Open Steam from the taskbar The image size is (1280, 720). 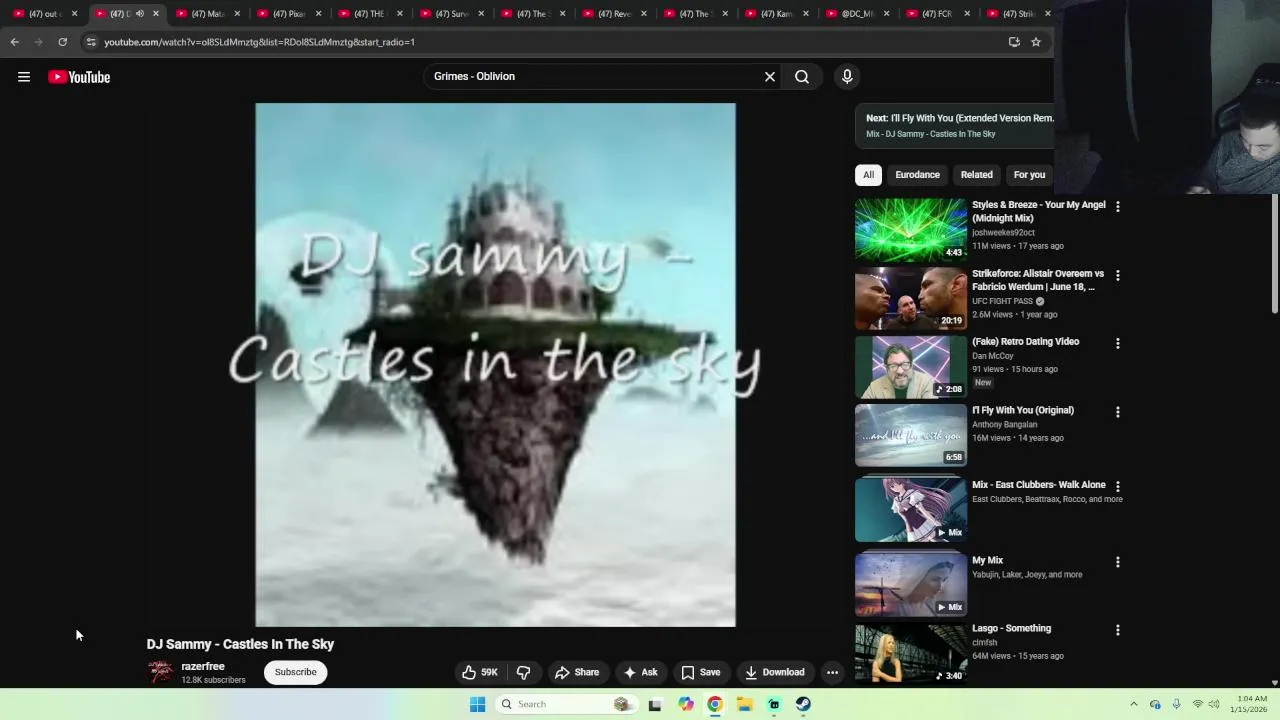coord(803,704)
